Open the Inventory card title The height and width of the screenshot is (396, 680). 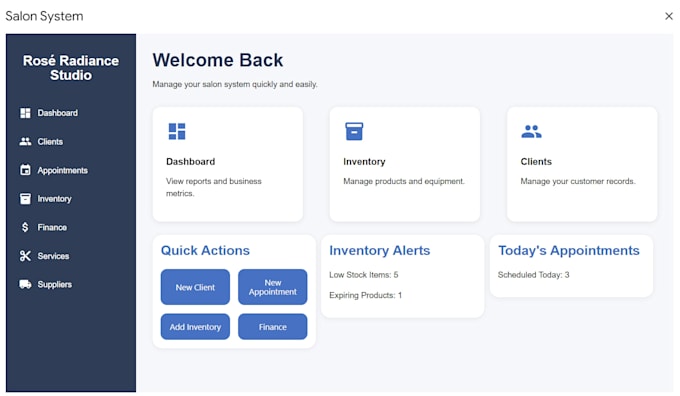[x=364, y=161]
